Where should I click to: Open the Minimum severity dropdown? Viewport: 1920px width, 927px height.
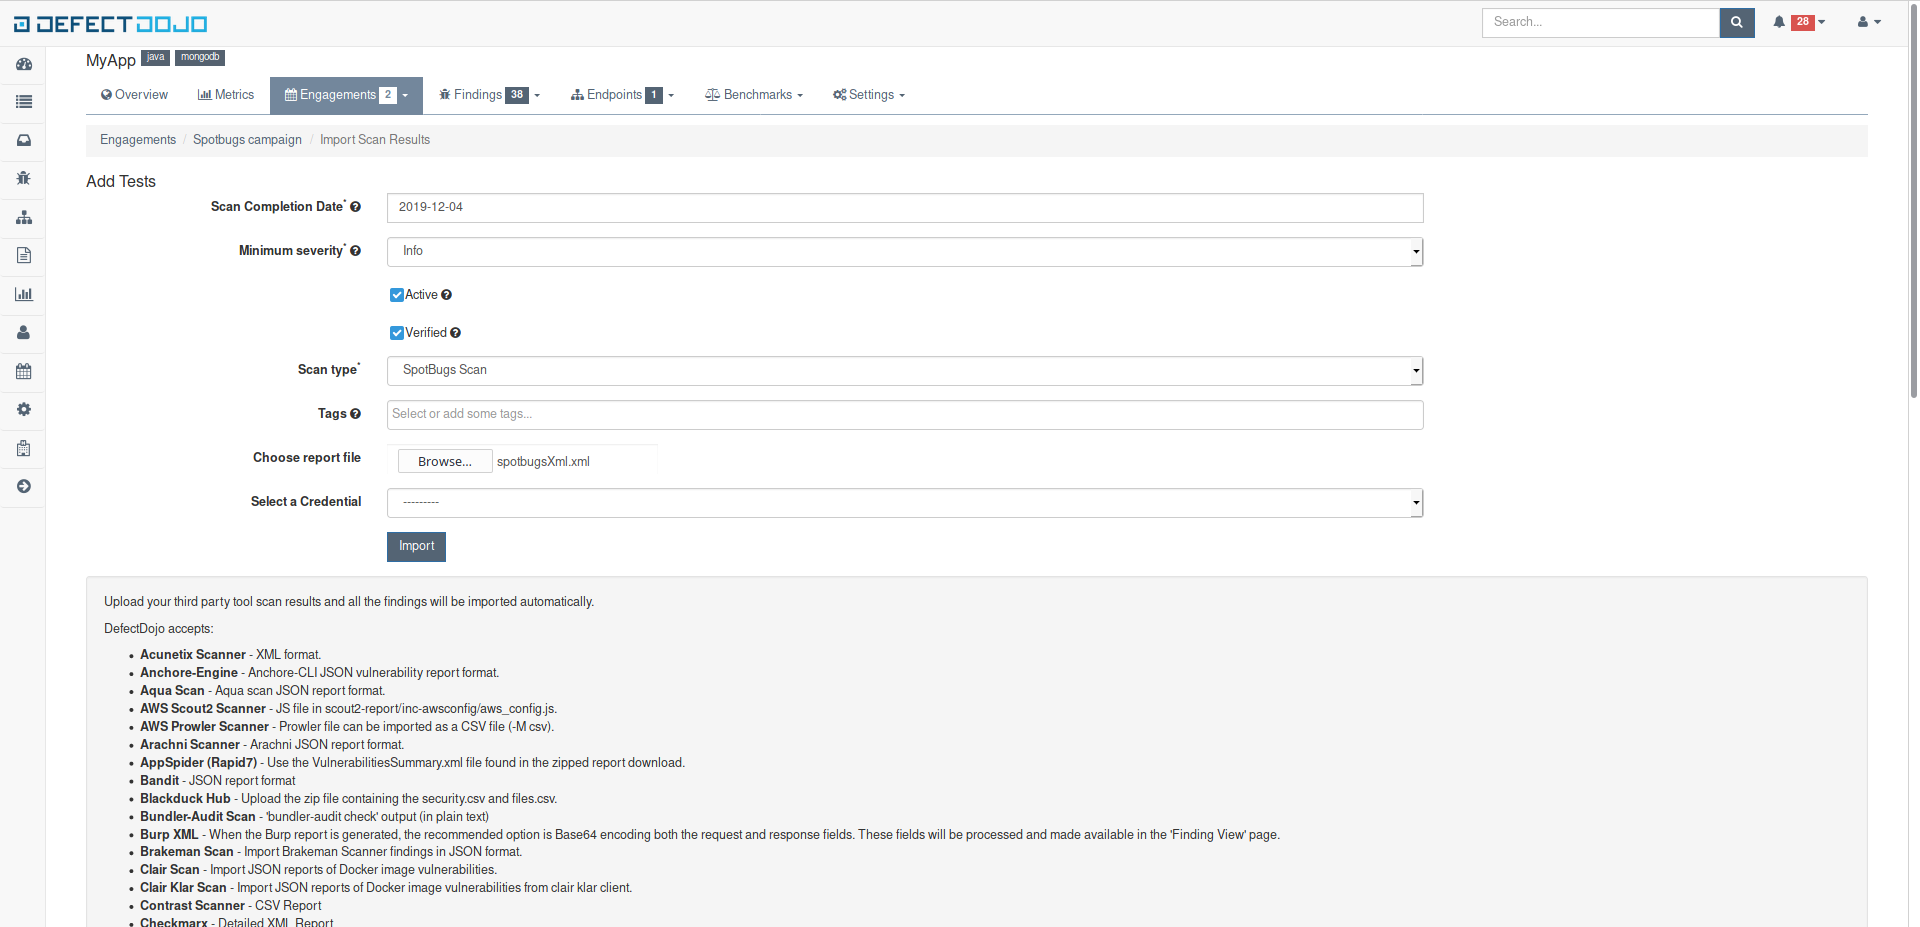coord(905,252)
